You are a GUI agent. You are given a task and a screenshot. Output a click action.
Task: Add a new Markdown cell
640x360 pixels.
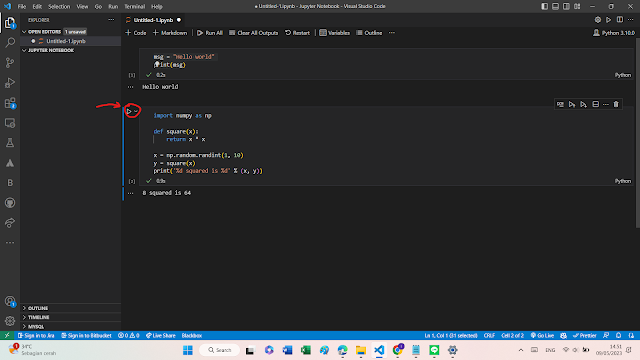coord(170,33)
